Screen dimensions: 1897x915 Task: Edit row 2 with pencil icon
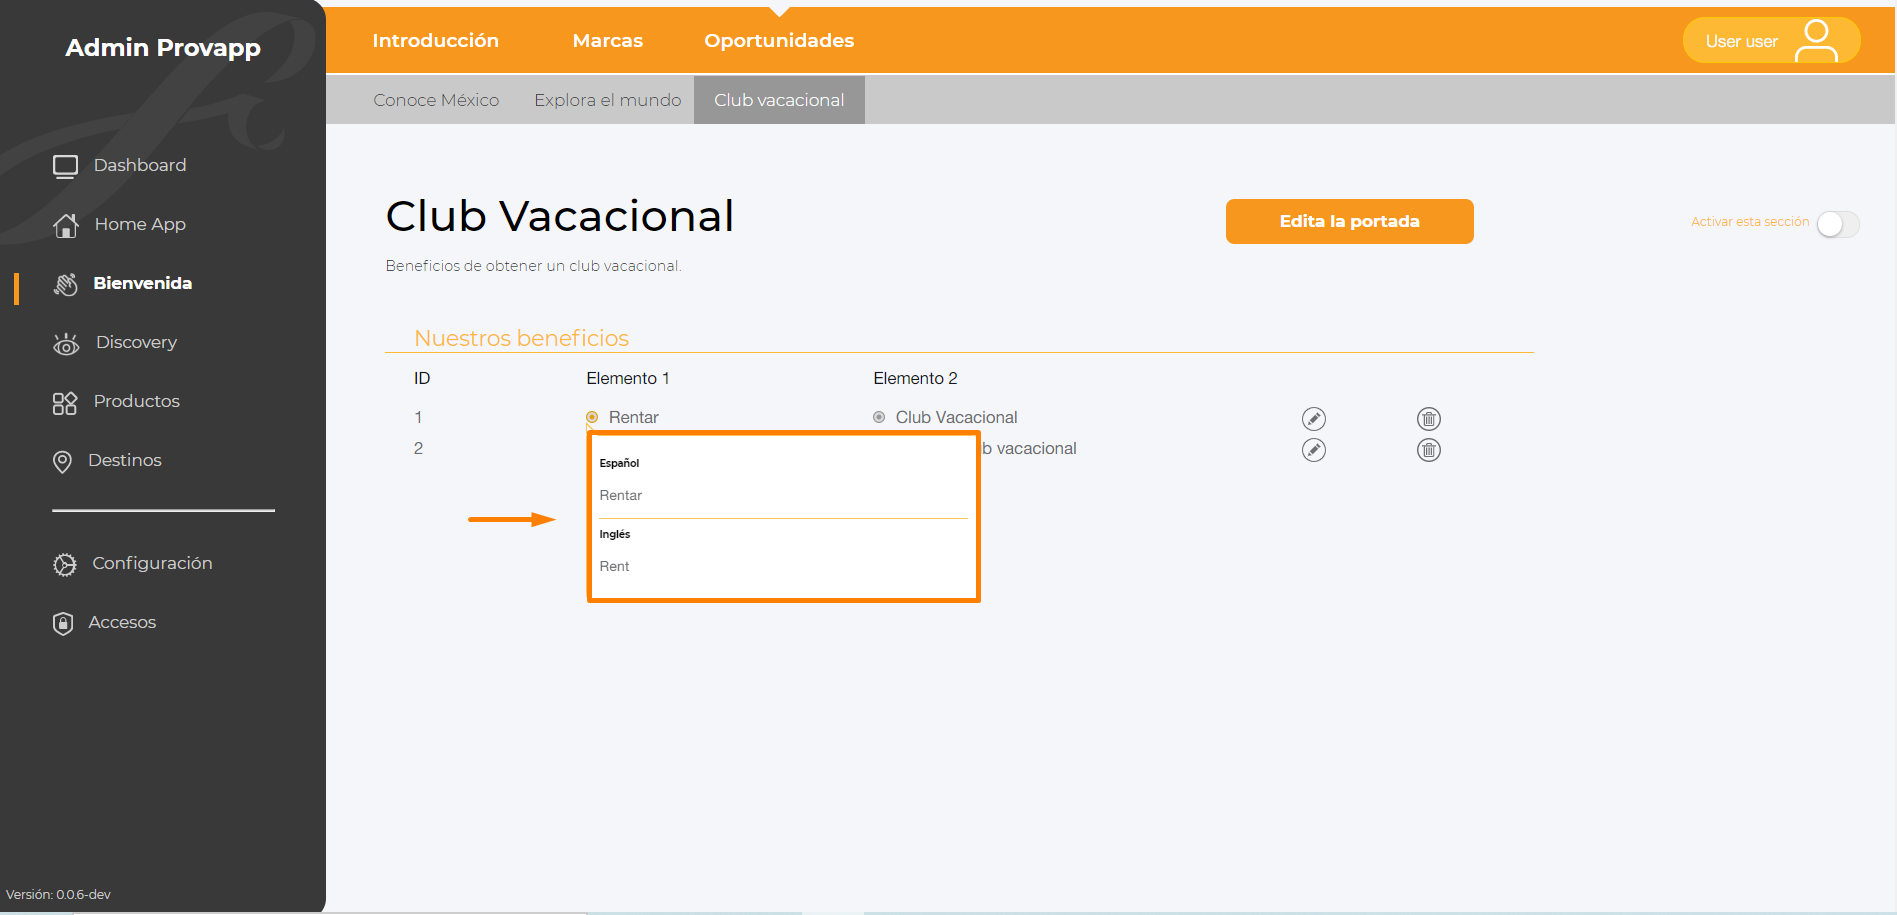coord(1314,450)
